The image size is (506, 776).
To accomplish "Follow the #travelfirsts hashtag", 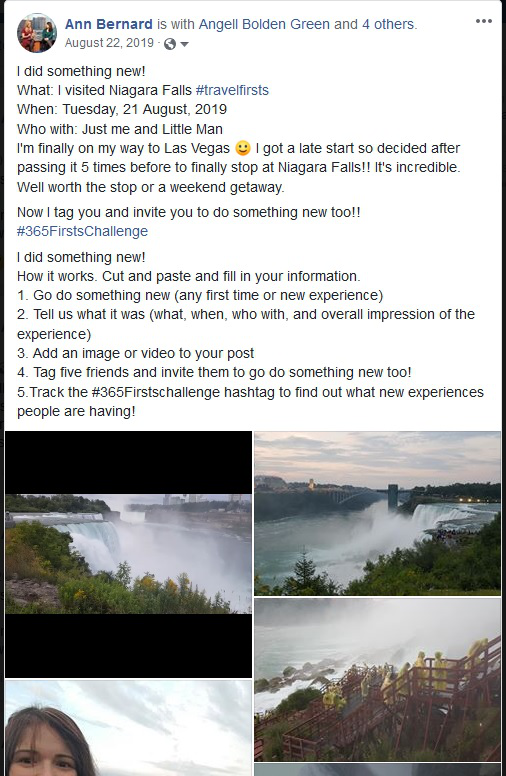I will pyautogui.click(x=232, y=90).
